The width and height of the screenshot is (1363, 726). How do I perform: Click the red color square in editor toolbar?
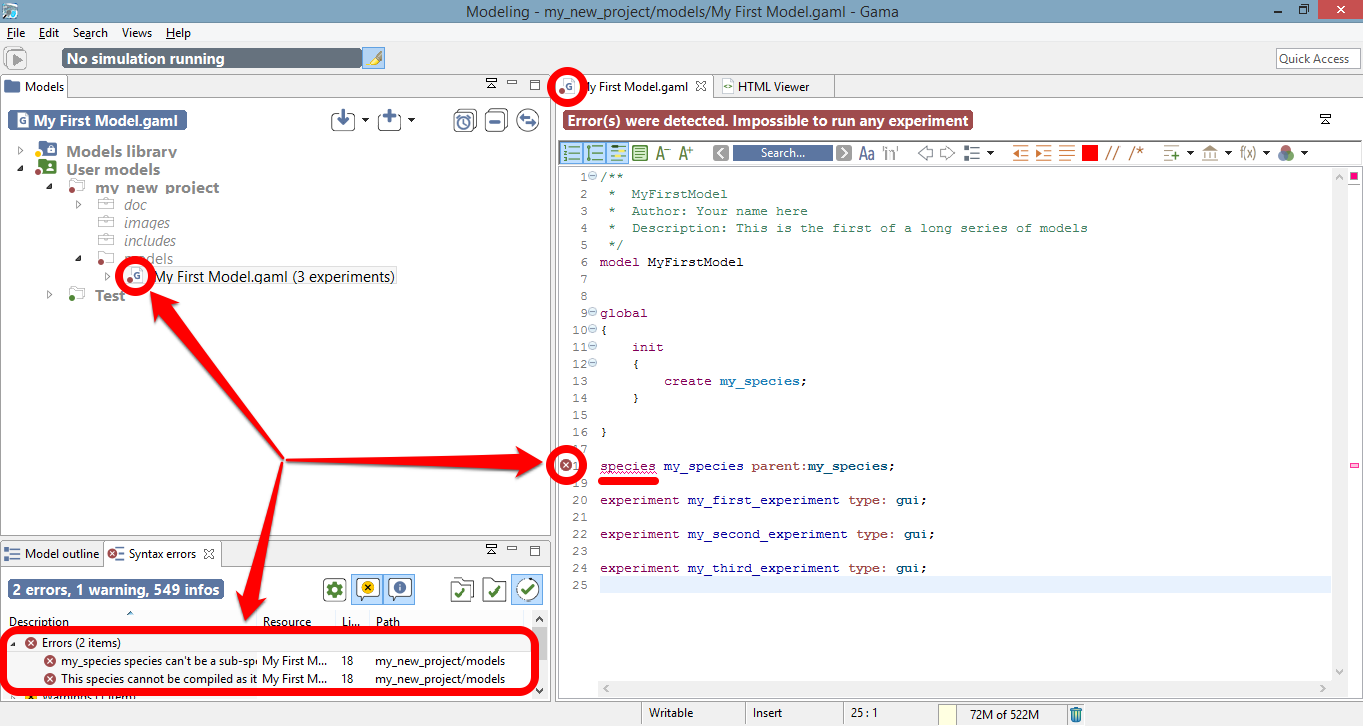click(x=1090, y=153)
